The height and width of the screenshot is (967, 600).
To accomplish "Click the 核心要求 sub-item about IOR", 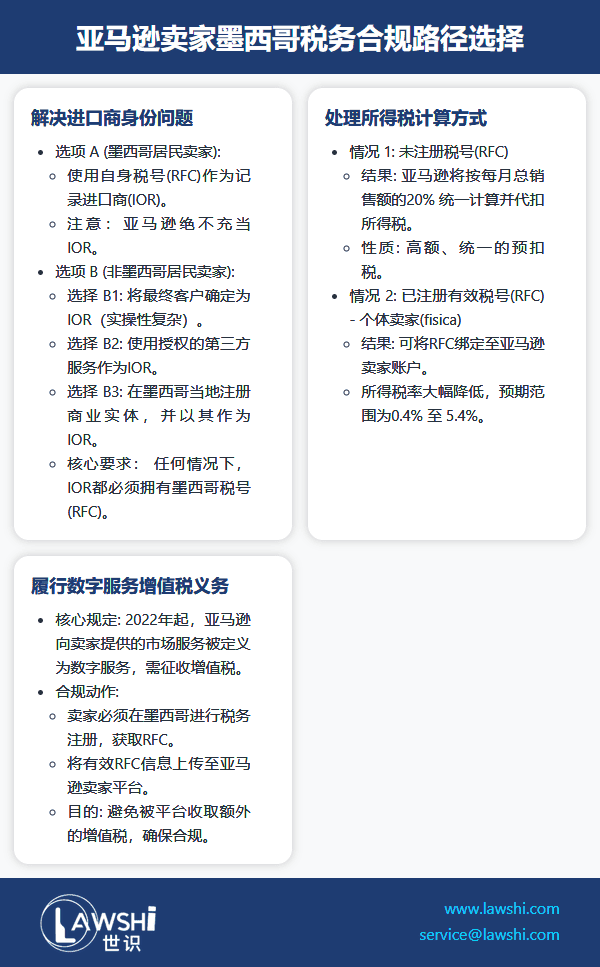I will (158, 488).
